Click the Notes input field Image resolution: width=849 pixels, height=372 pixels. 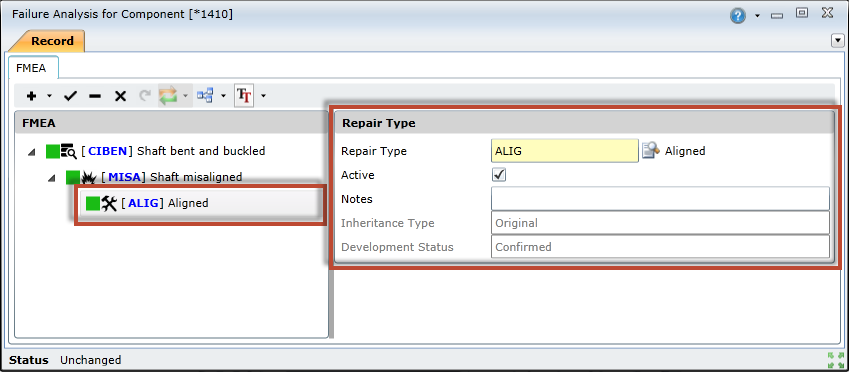pyautogui.click(x=661, y=199)
